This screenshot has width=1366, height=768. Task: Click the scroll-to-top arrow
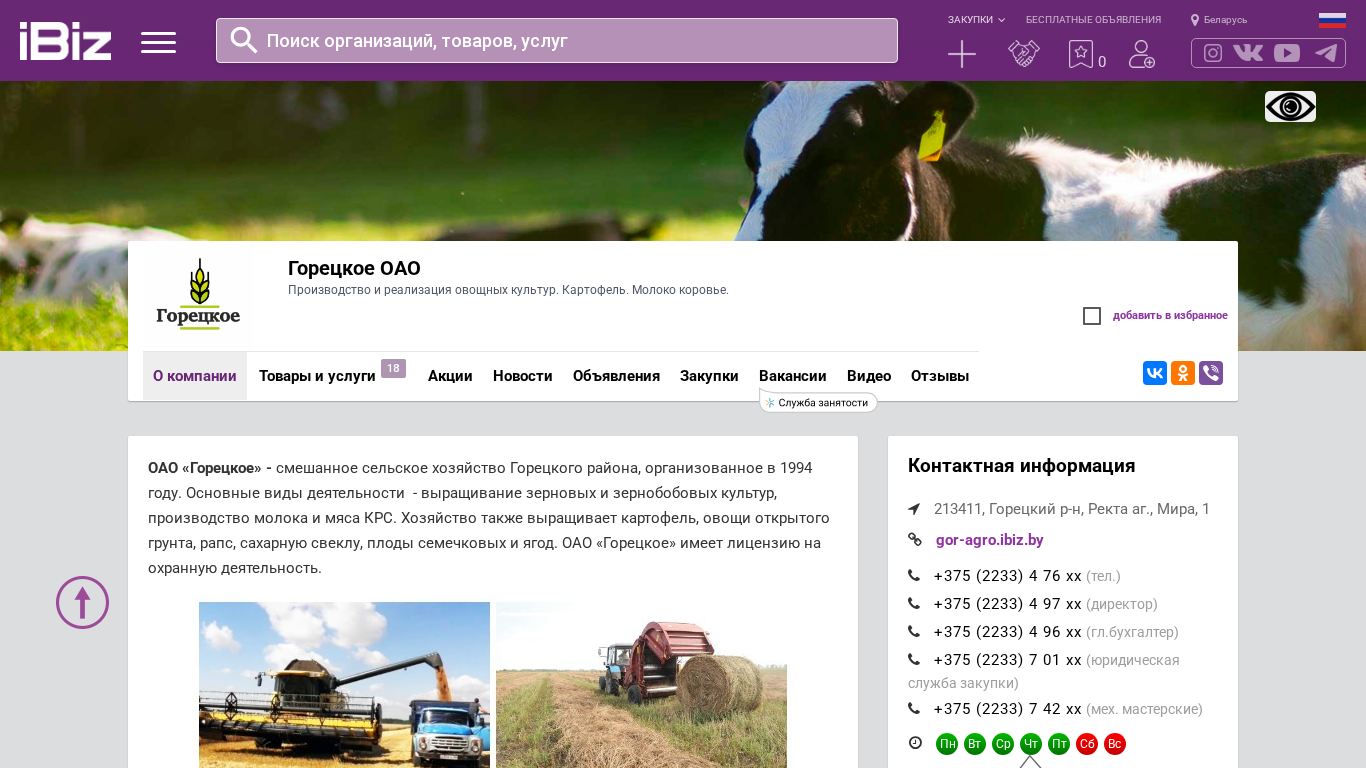(x=82, y=602)
